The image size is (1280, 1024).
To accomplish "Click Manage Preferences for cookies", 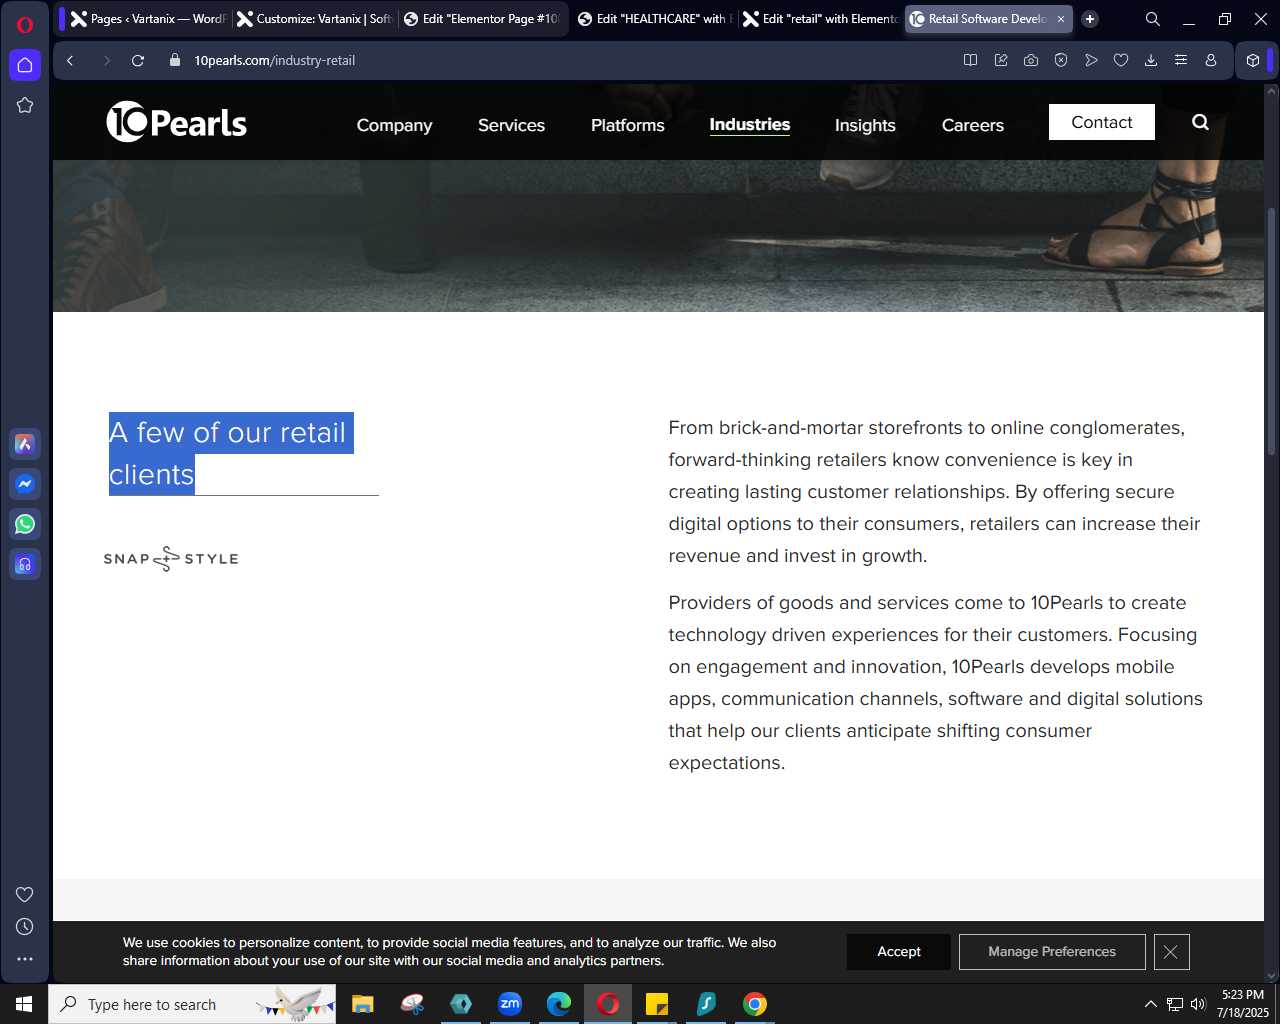I will click(1052, 952).
